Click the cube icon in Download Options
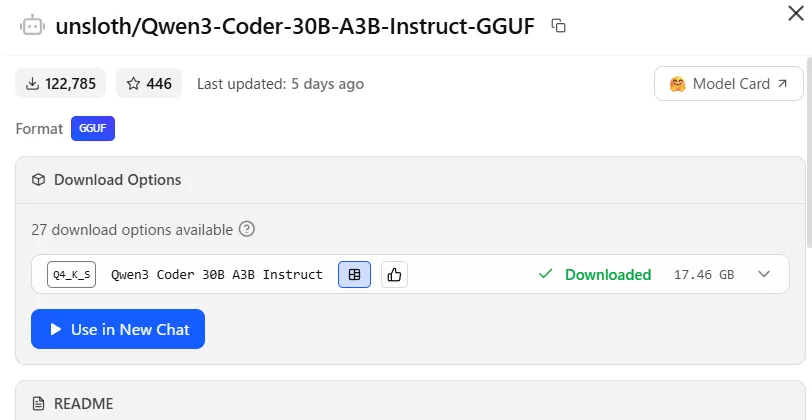 point(39,180)
